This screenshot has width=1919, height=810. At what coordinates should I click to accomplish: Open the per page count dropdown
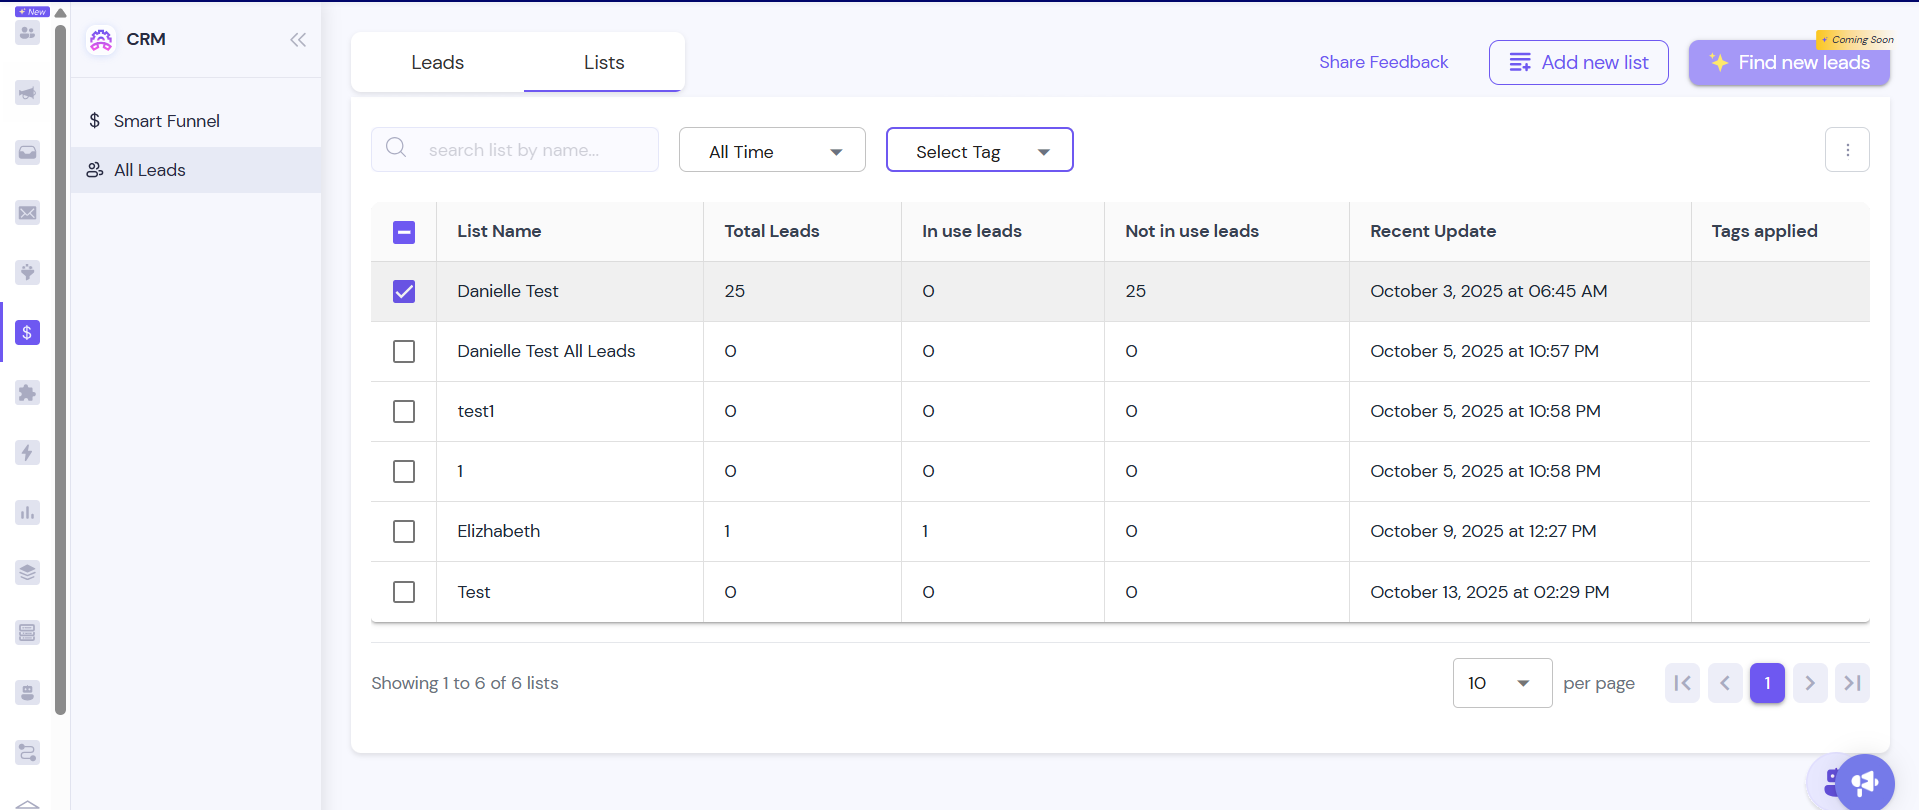coord(1501,683)
